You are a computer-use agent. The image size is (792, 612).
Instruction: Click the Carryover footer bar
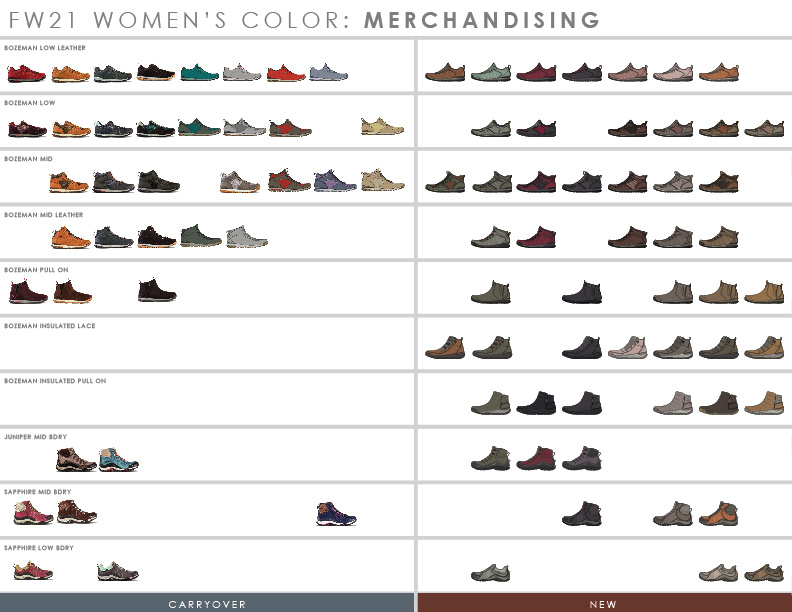(207, 603)
